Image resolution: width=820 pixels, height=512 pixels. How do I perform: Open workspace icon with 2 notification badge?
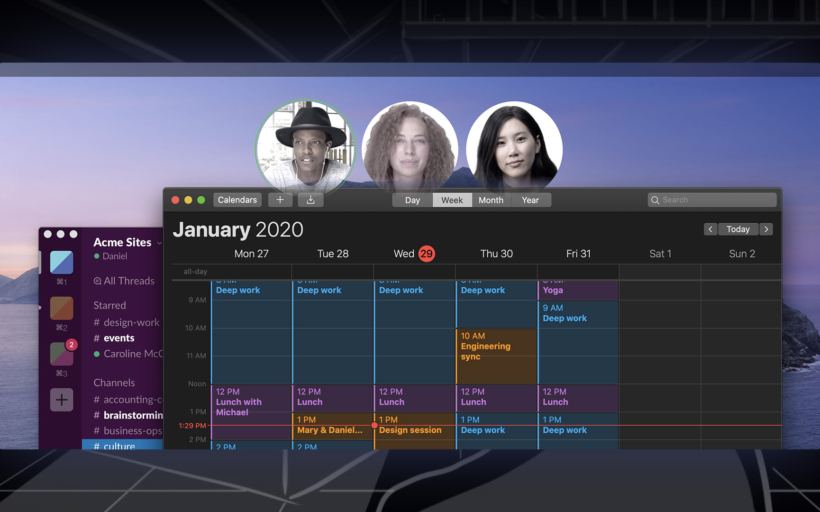pyautogui.click(x=61, y=354)
